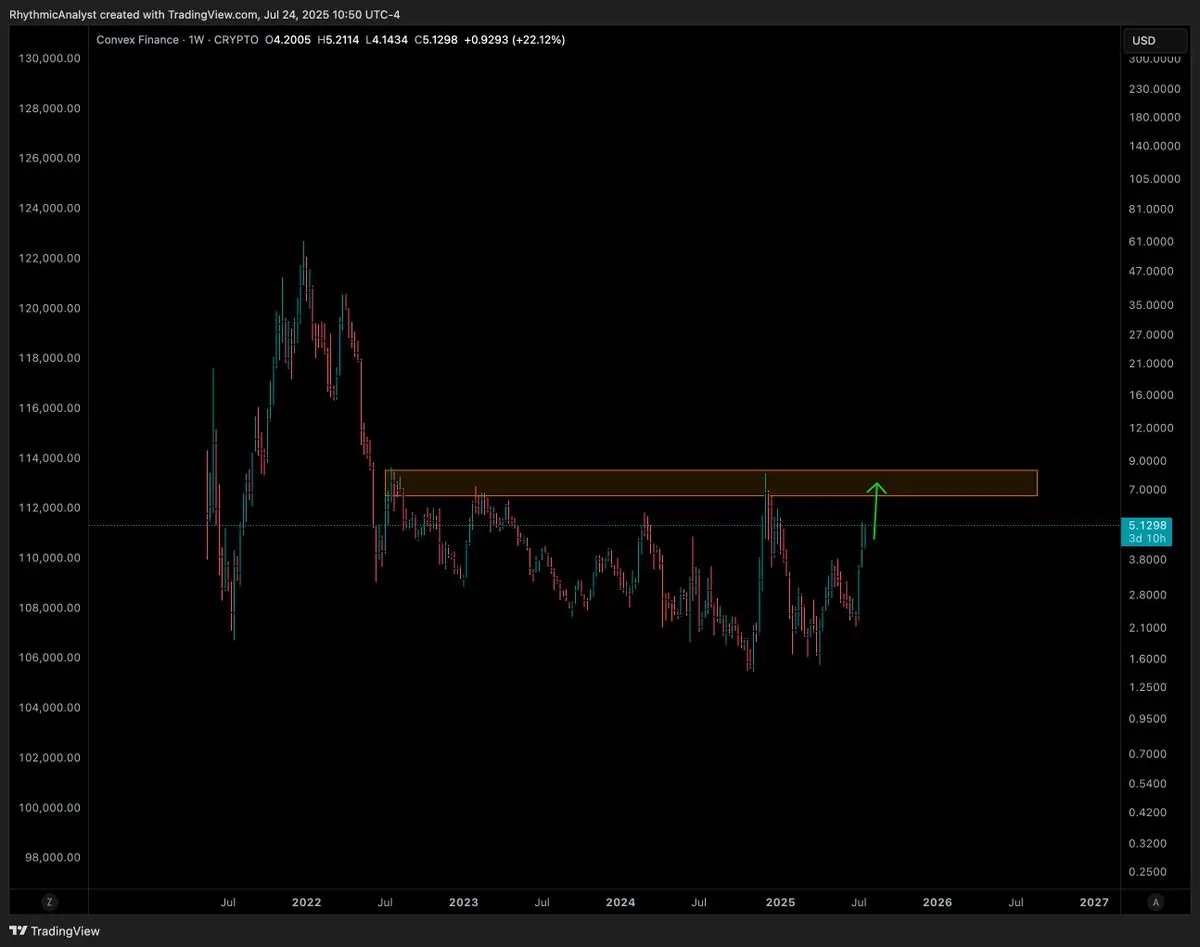Click the 112,000.00 left price scale label
The width and height of the screenshot is (1200, 947).
point(50,508)
